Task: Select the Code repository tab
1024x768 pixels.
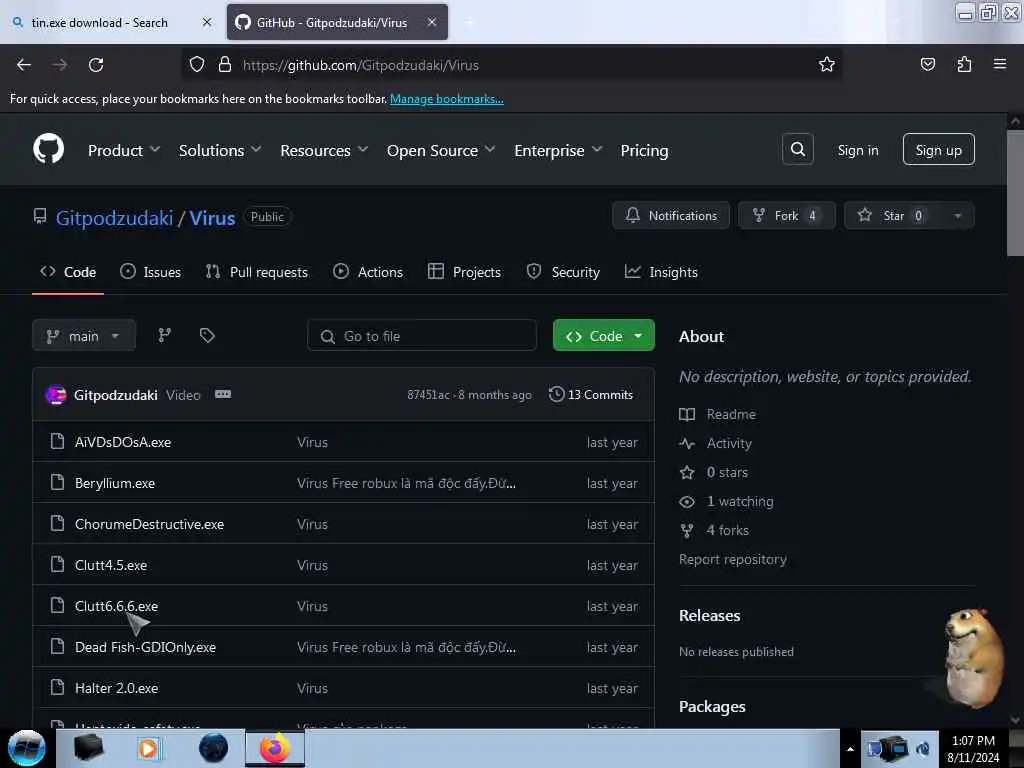Action: coord(68,272)
